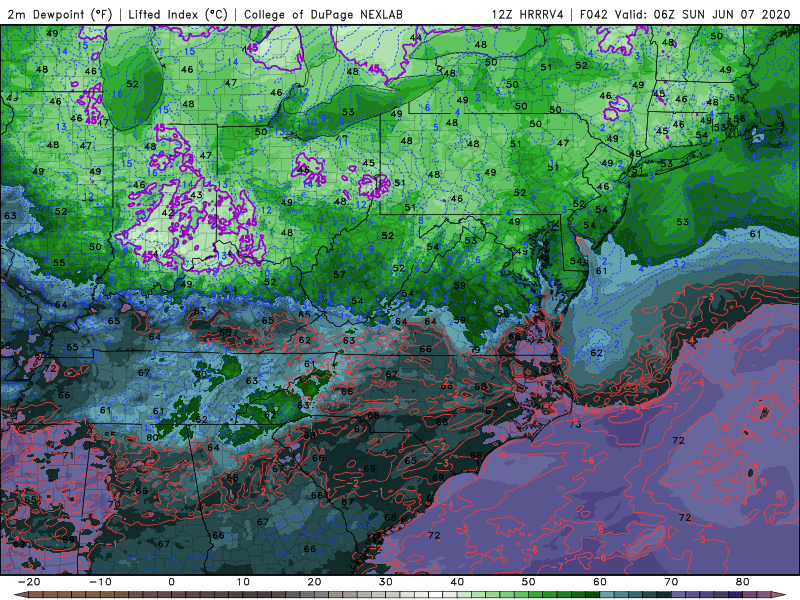800x600 pixels.
Task: Click the "F042" forecast hour text
Action: point(594,14)
